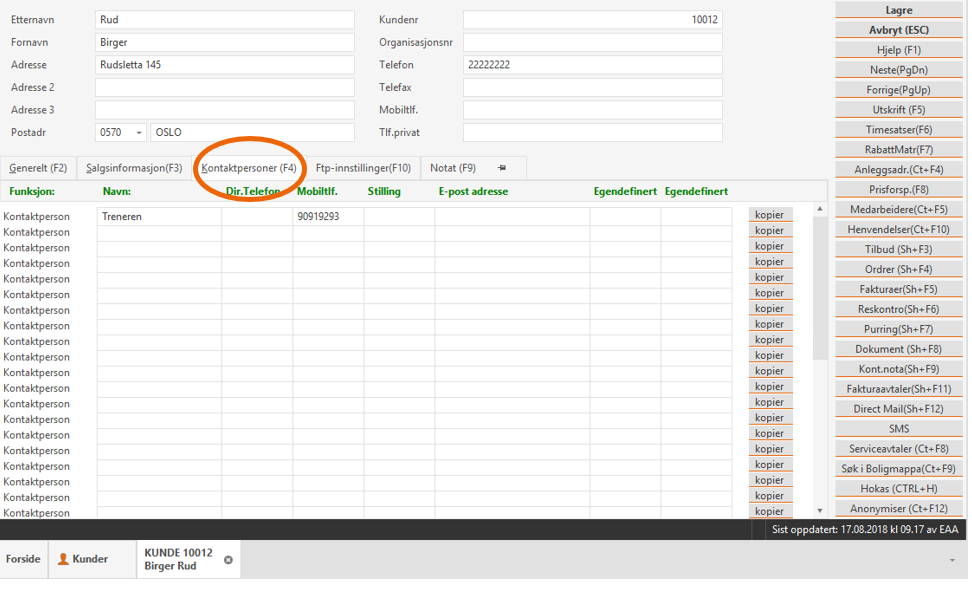Image resolution: width=972 pixels, height=589 pixels.
Task: Select the Ftp-innstillinger (F10) tab
Action: pyautogui.click(x=363, y=168)
